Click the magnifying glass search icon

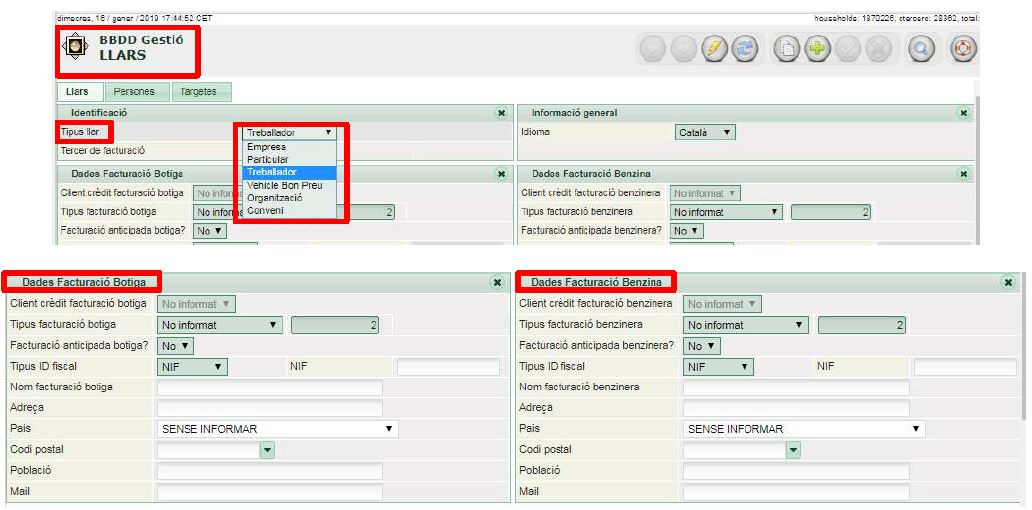point(920,49)
